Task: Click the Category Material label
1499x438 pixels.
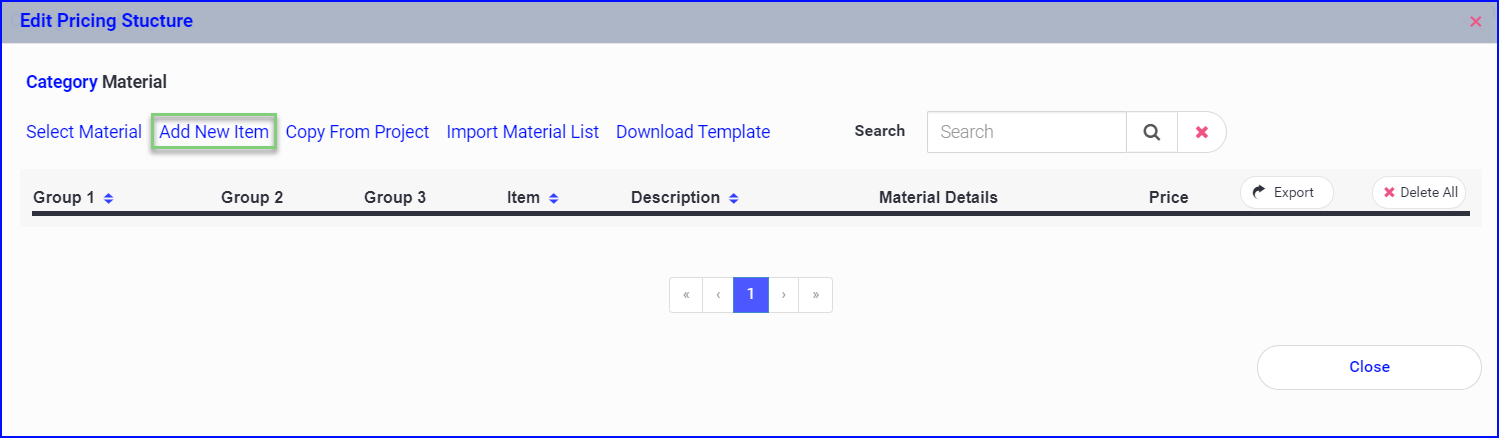Action: [96, 82]
